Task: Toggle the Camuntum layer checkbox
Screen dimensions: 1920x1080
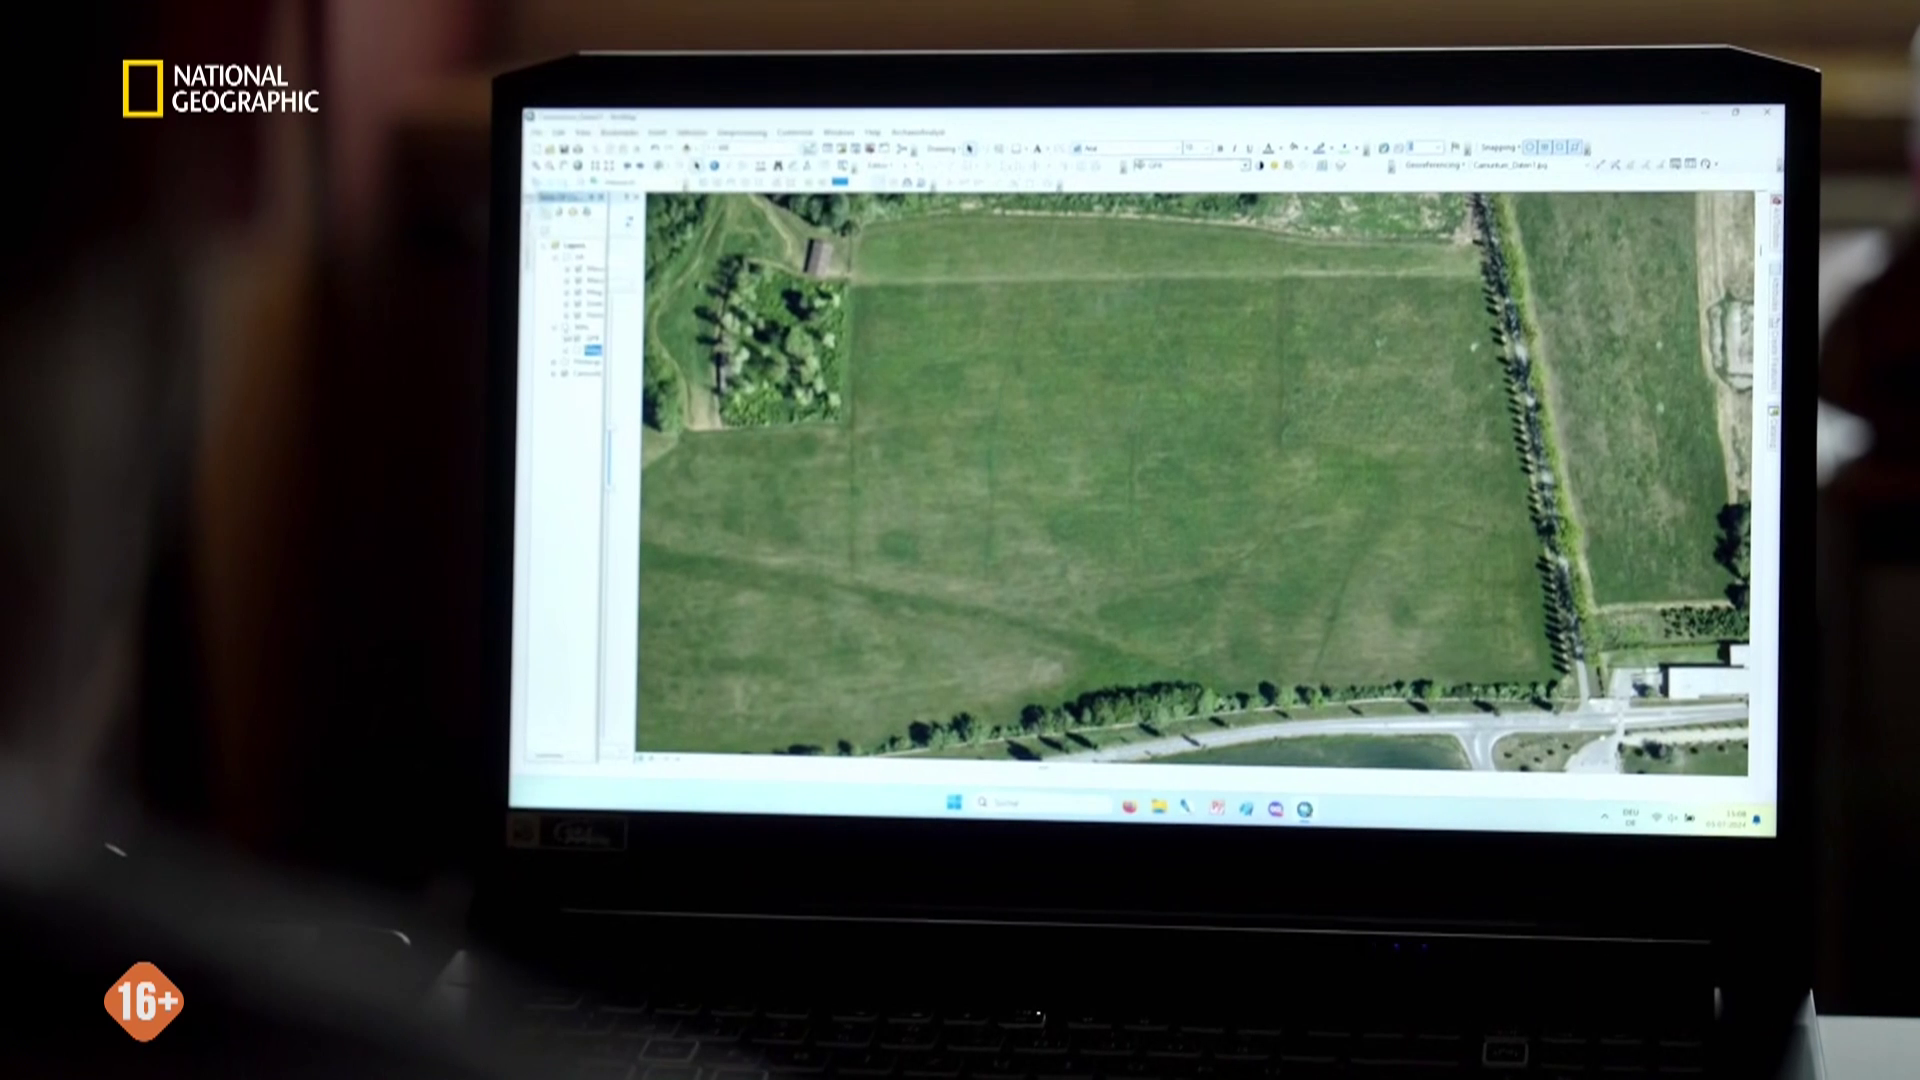Action: click(x=565, y=373)
